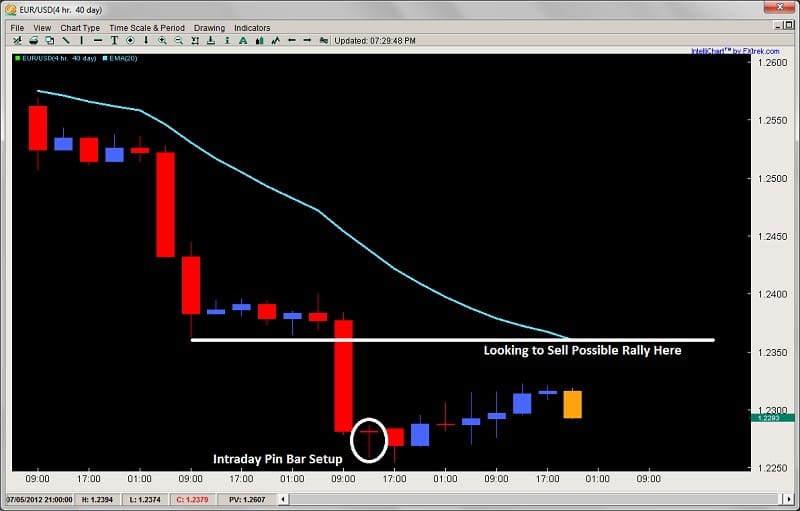Click the Updated: 07:29:48 PM text
The image size is (800, 511).
point(375,41)
